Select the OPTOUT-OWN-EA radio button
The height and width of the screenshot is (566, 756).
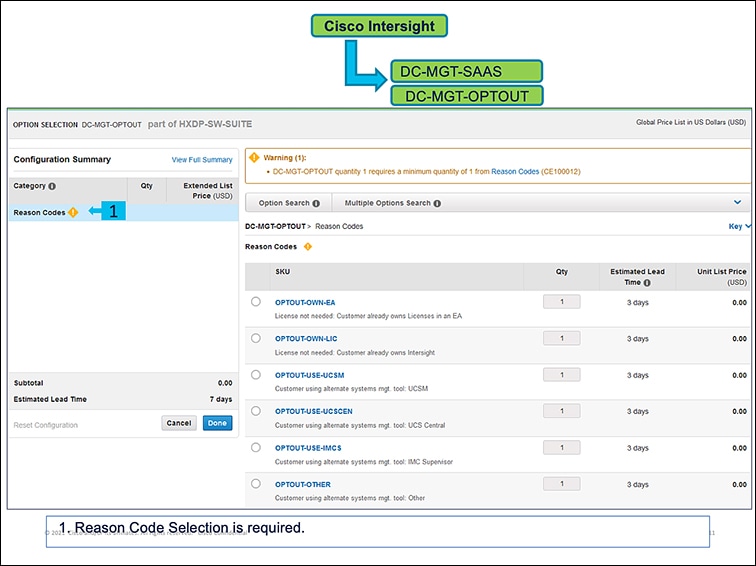pos(256,302)
